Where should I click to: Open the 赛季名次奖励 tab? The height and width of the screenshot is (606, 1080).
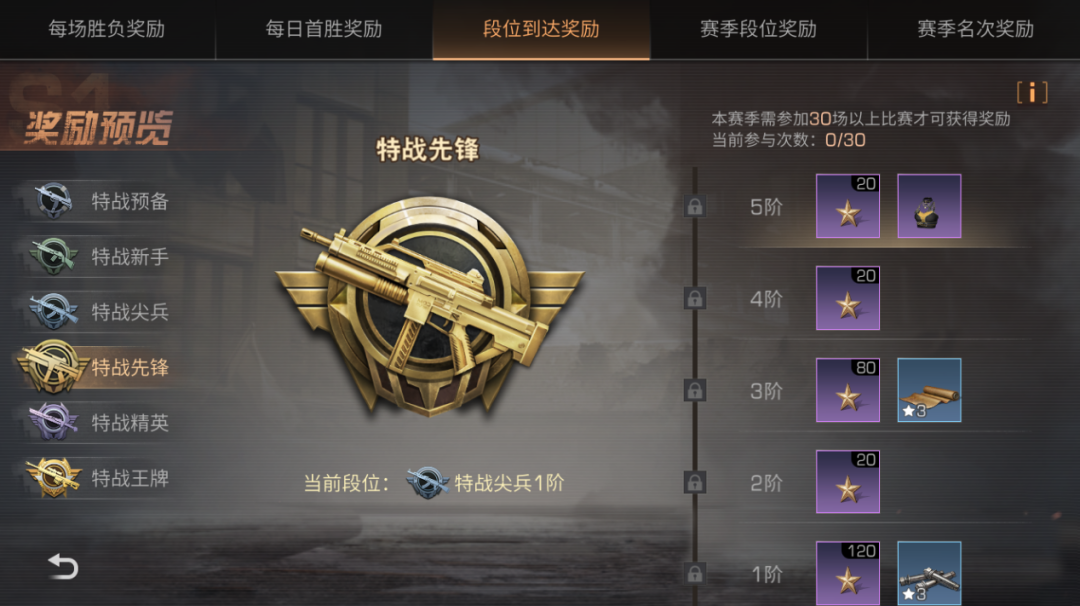point(975,29)
